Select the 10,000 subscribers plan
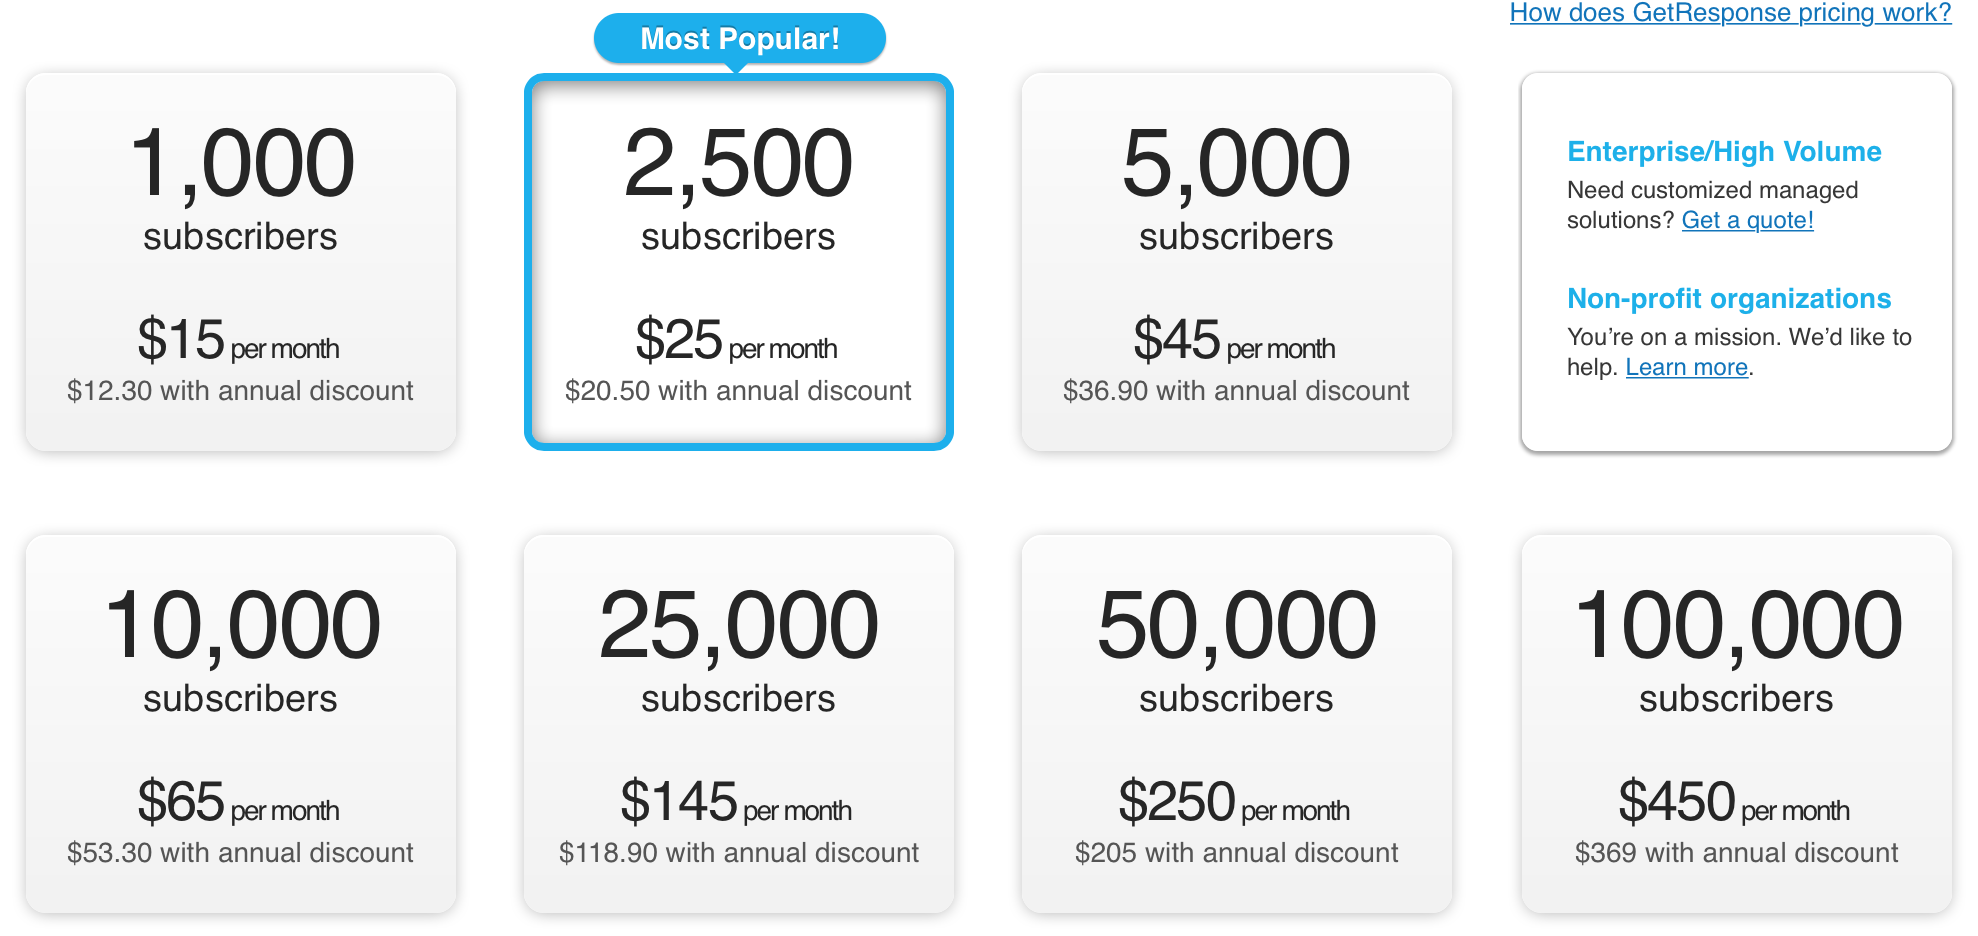The height and width of the screenshot is (936, 1978). click(241, 724)
